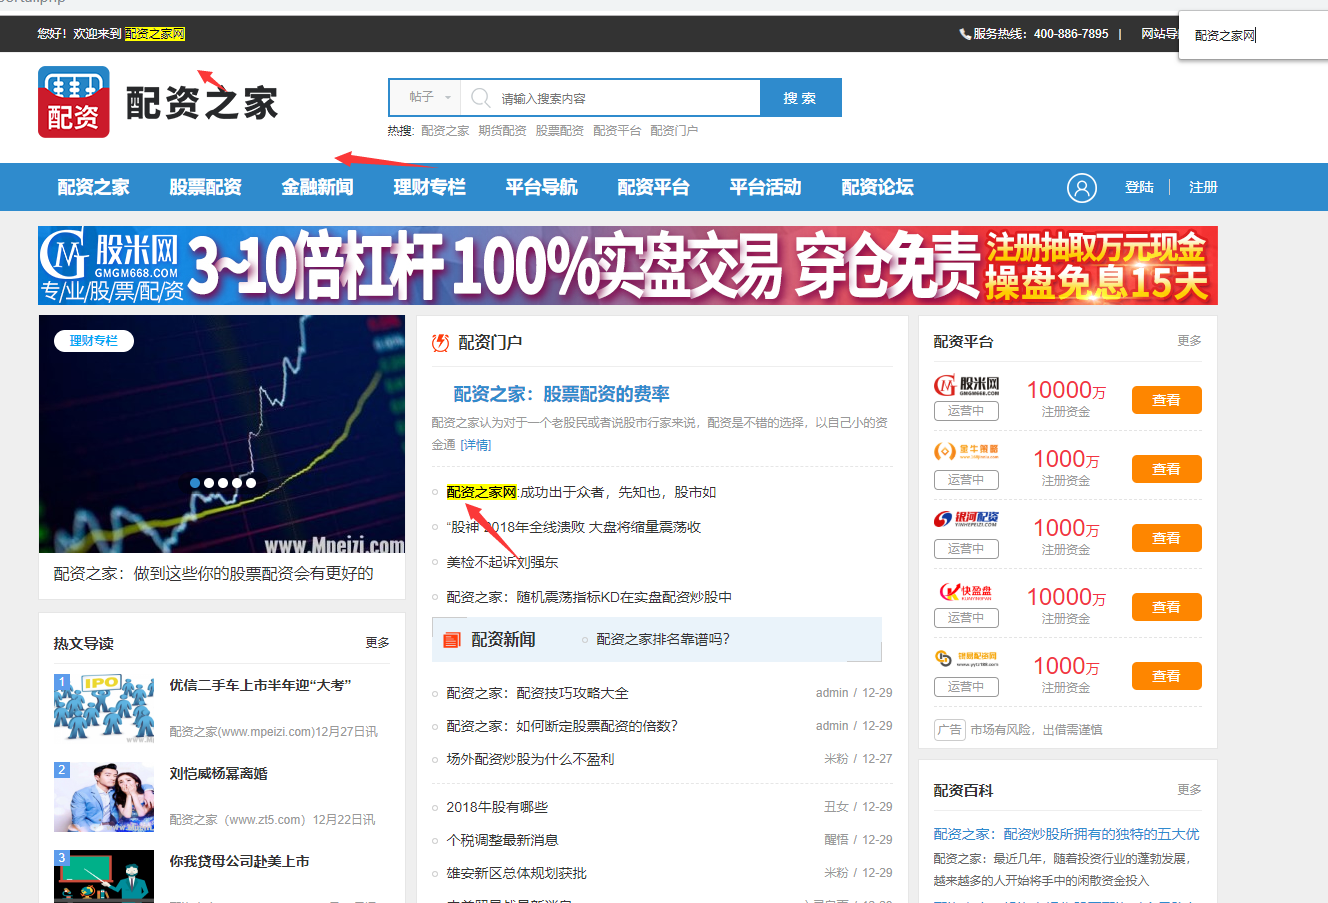1328x903 pixels.
Task: Click 查看 button for 金牛策略
Action: [x=1167, y=469]
